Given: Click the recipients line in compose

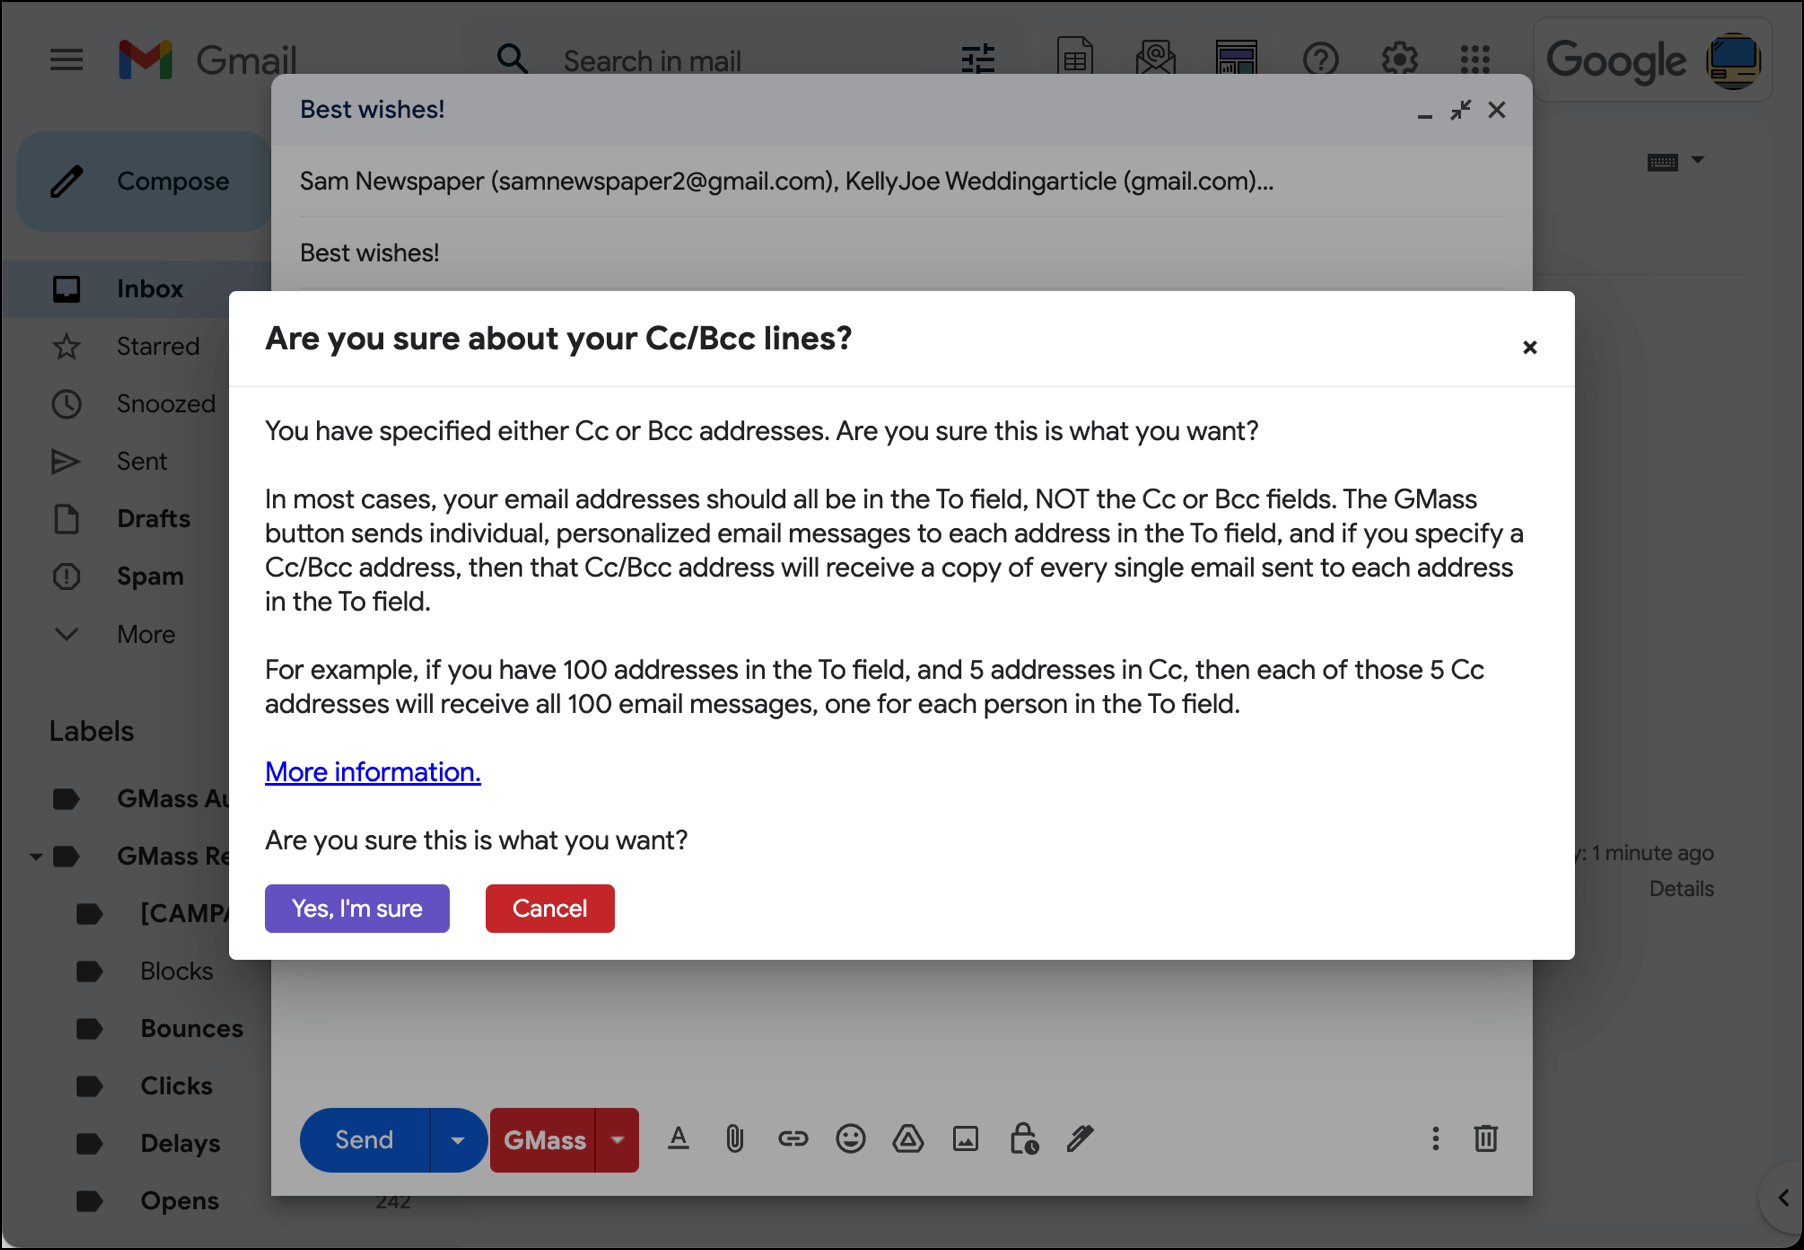Looking at the screenshot, I should [902, 181].
